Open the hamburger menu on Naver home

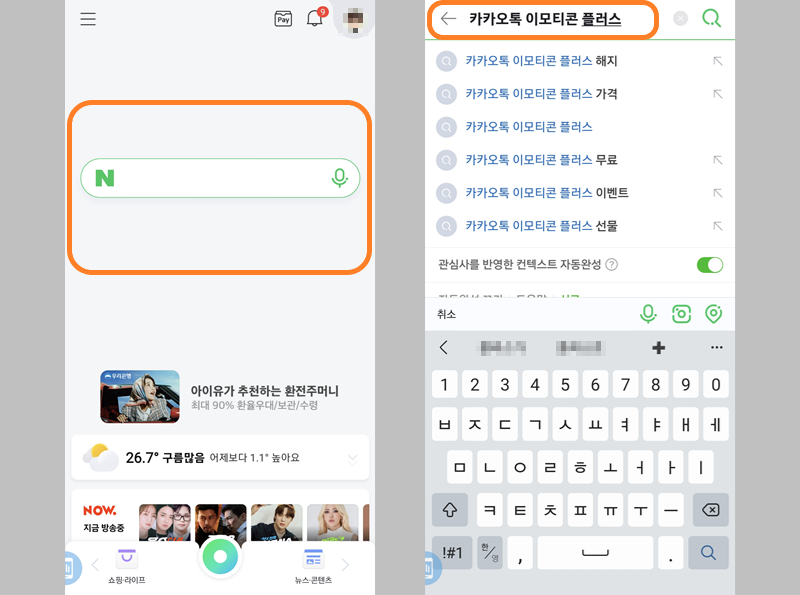88,19
